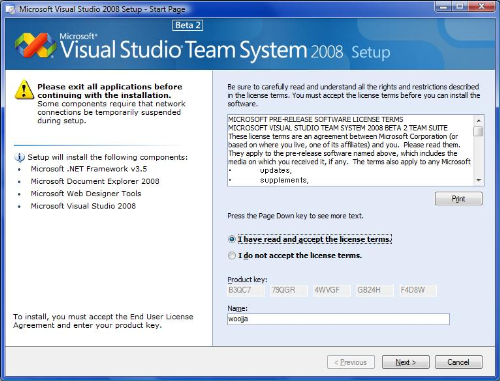Click the 'Beta 2' label in banner
The width and height of the screenshot is (500, 381).
tap(188, 25)
